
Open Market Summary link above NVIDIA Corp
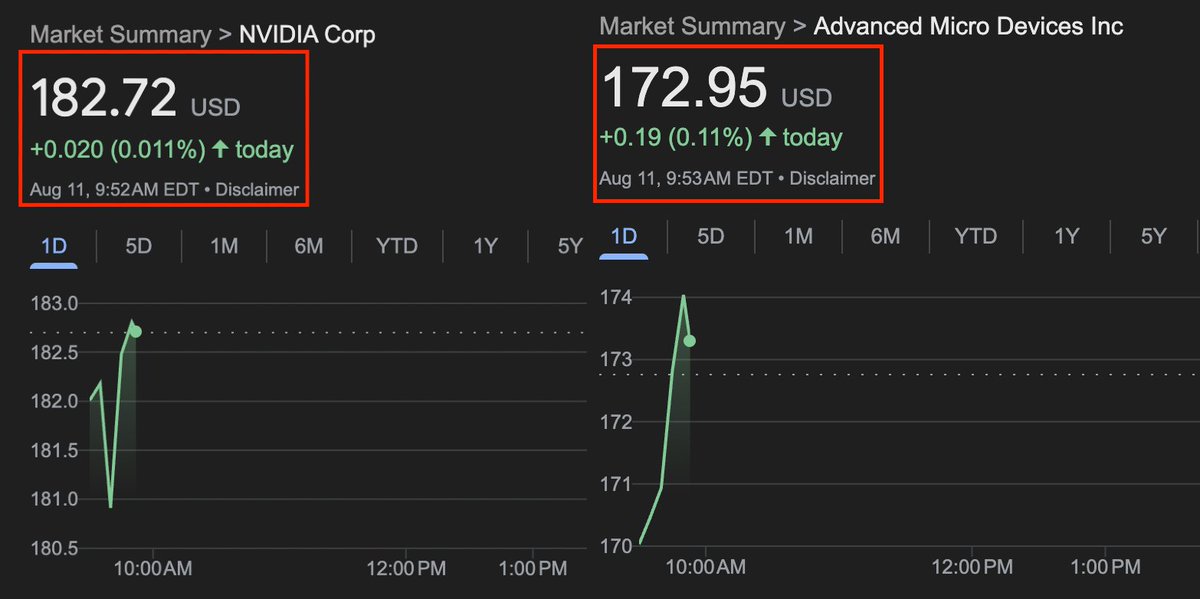coord(121,35)
